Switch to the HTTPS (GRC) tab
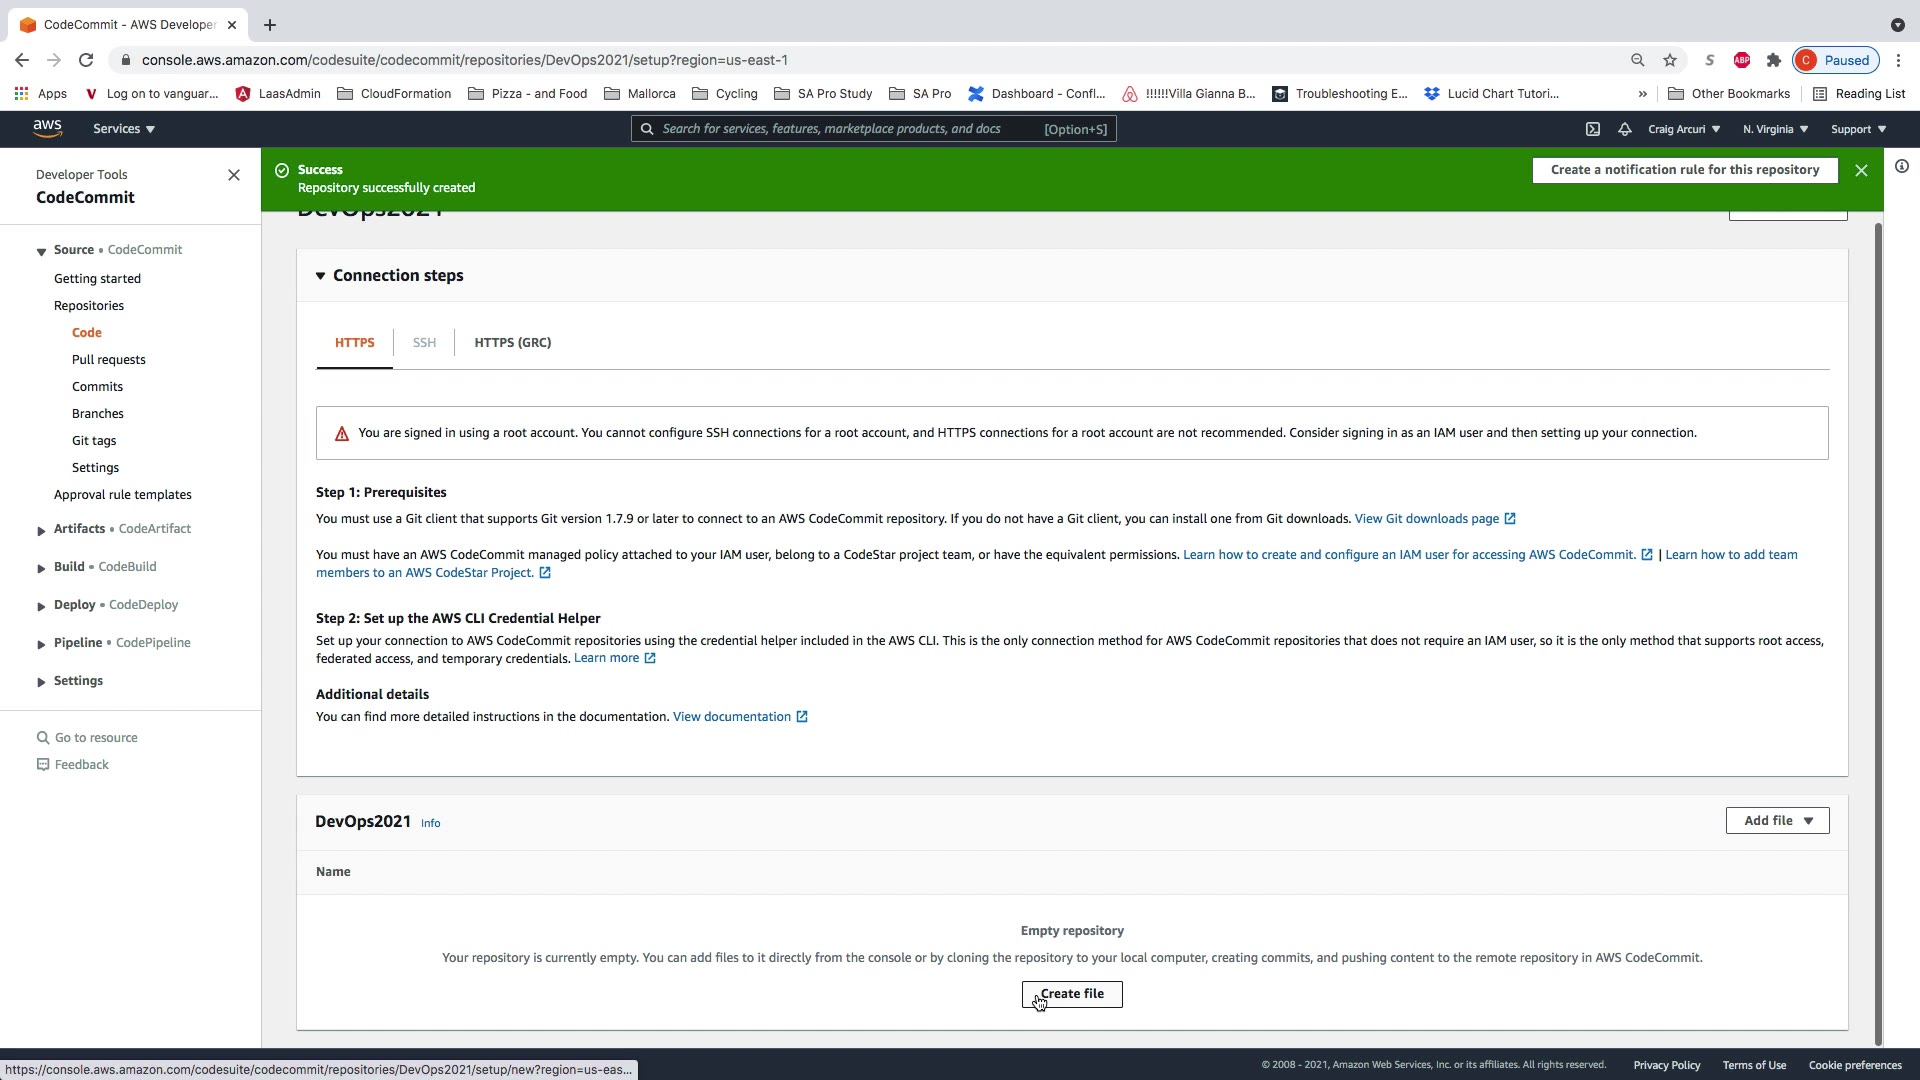 (512, 343)
